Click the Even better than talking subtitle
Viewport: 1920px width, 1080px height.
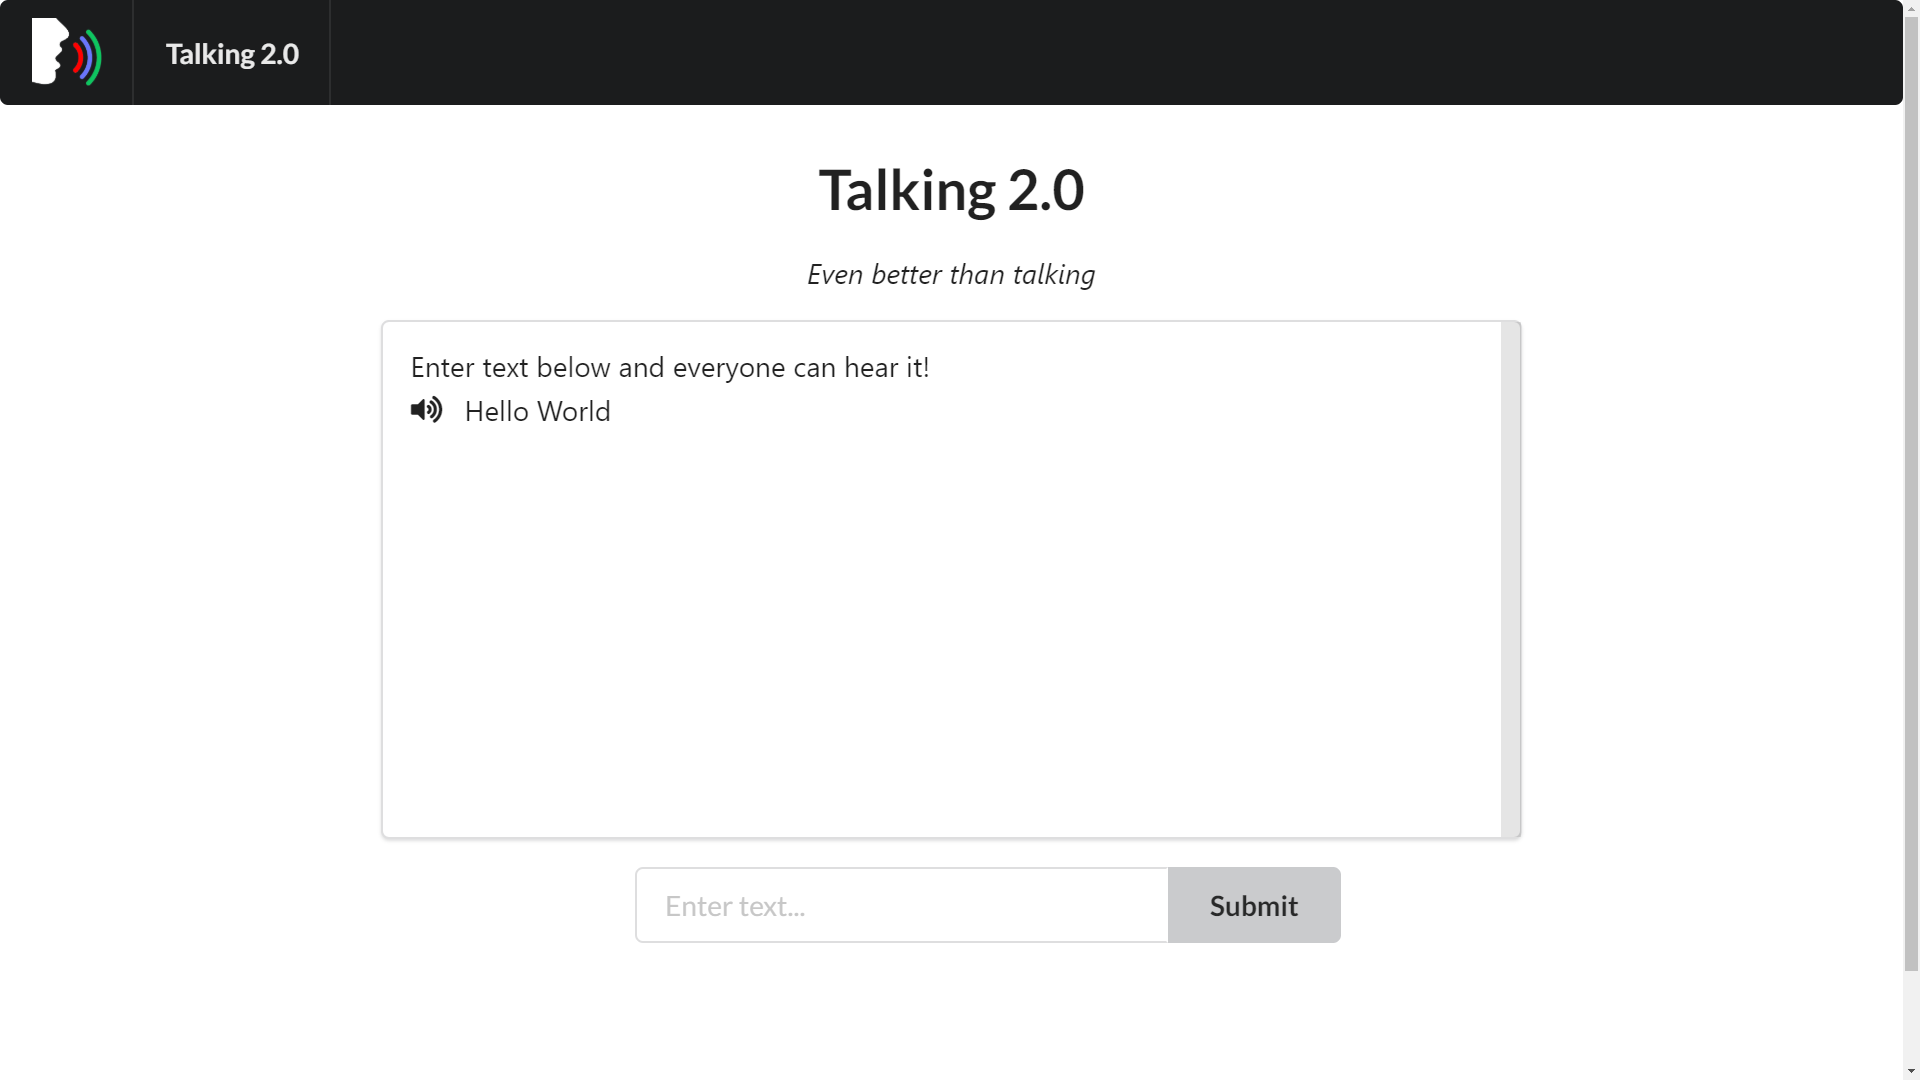pos(951,274)
